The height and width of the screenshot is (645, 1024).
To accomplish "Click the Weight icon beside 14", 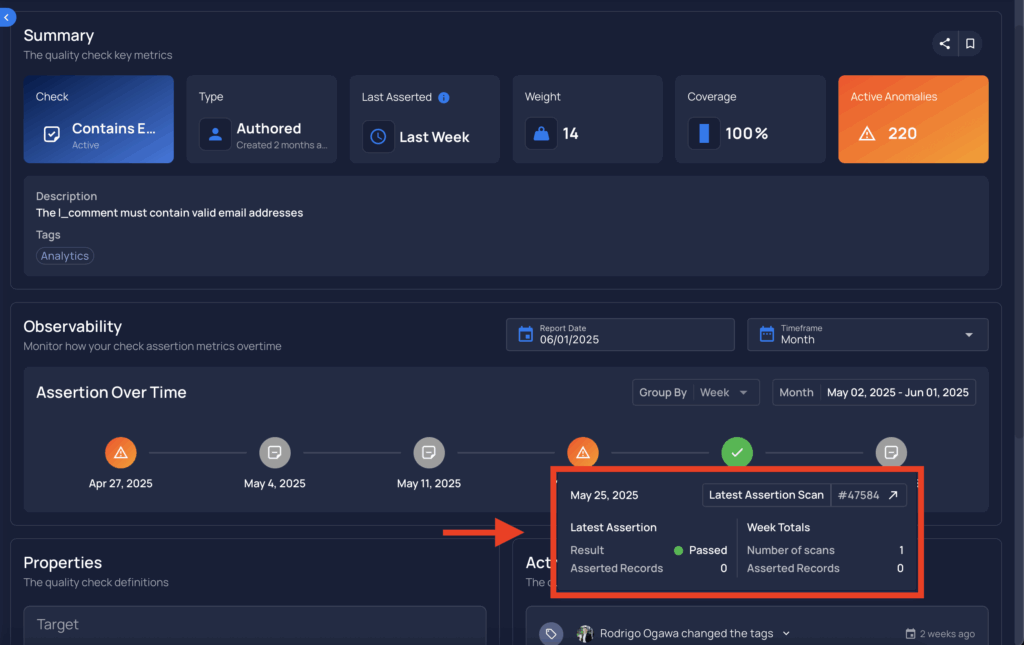I will point(541,134).
